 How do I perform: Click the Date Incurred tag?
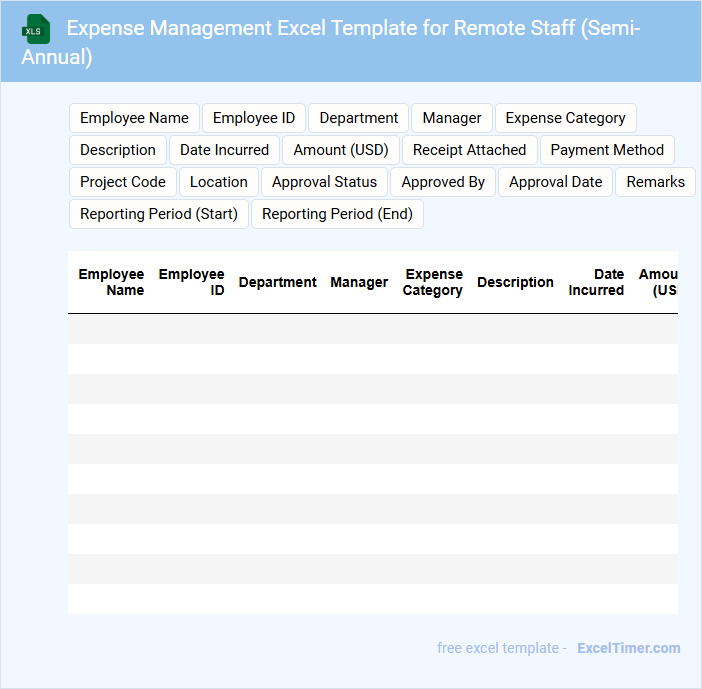click(x=224, y=150)
